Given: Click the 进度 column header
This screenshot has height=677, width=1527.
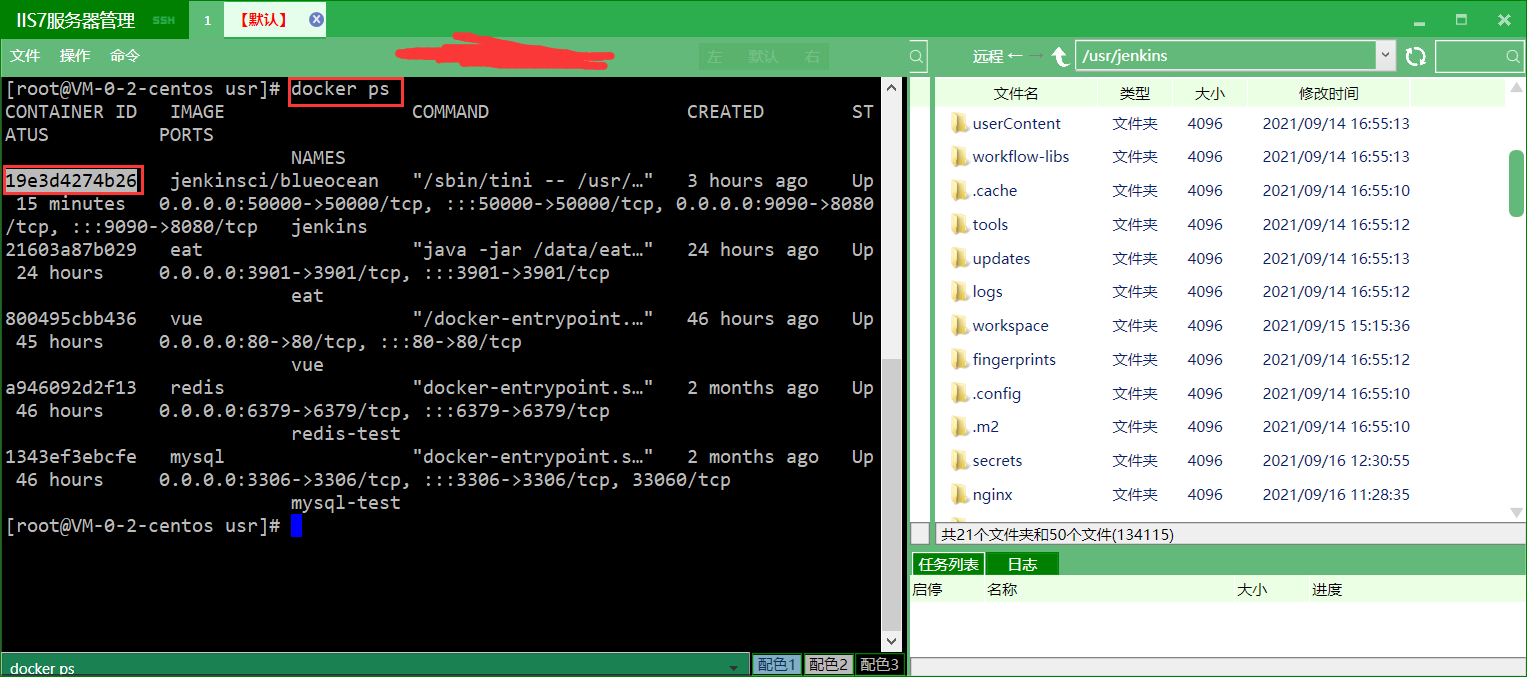Looking at the screenshot, I should click(x=1327, y=590).
